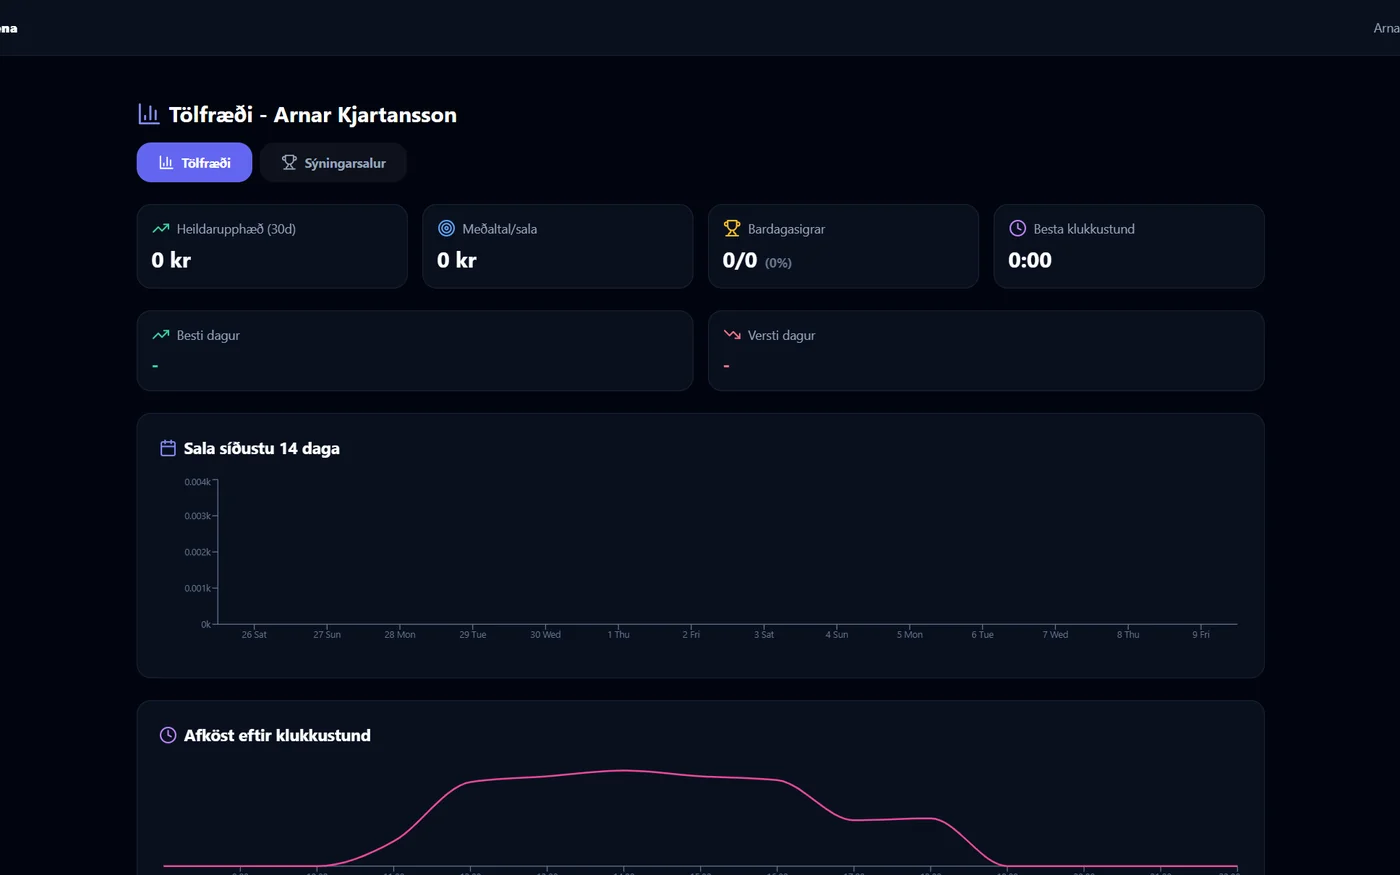This screenshot has height=875, width=1400.
Task: Click the calendar icon beside Sala síðustu 14 daga
Action: [168, 448]
